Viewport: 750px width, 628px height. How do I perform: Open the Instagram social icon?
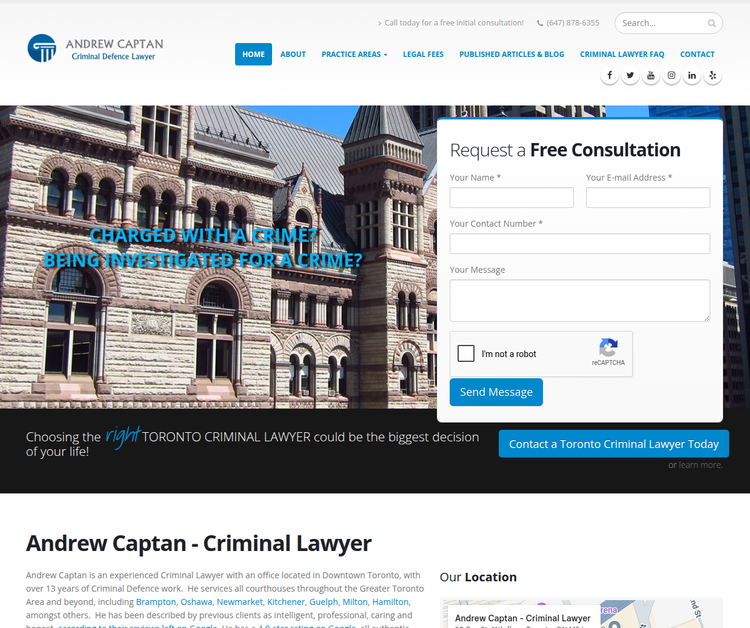pos(671,76)
